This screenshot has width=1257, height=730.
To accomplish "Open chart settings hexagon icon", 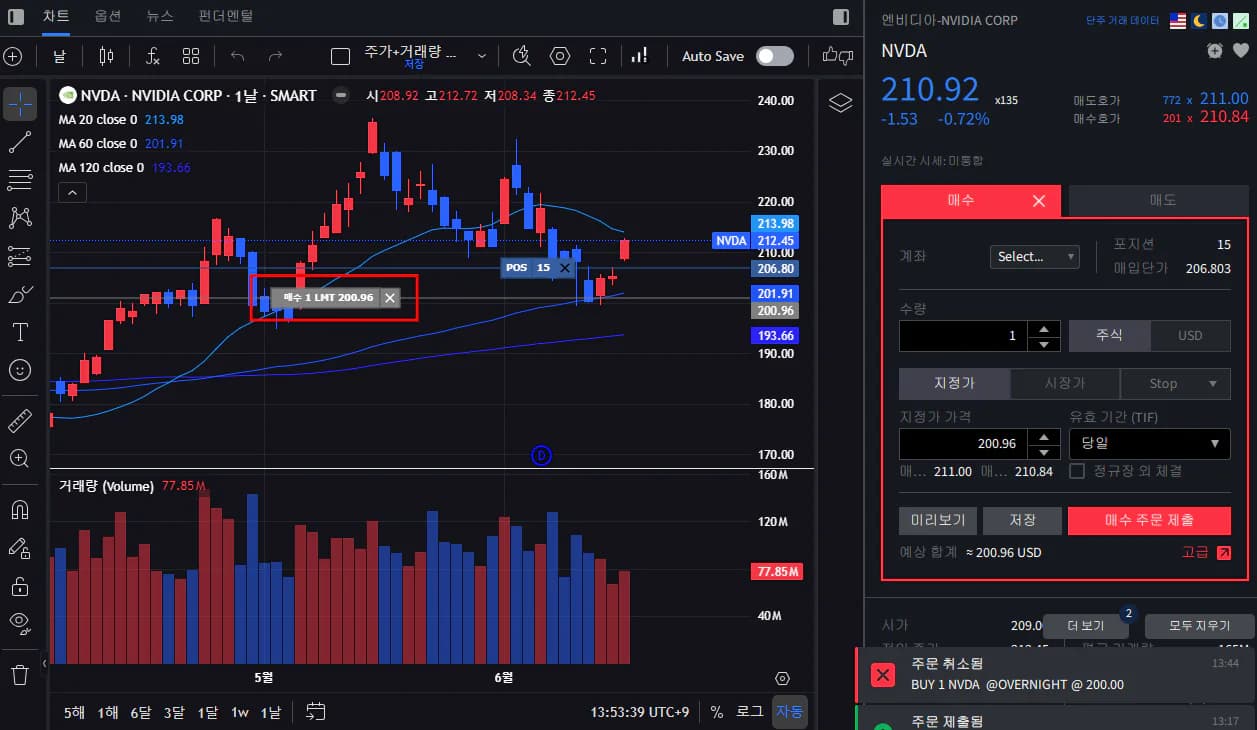I will [x=560, y=56].
